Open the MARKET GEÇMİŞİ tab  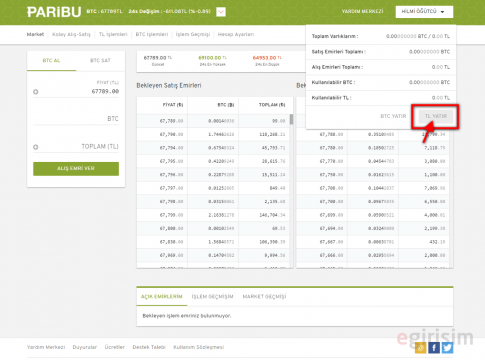(264, 296)
